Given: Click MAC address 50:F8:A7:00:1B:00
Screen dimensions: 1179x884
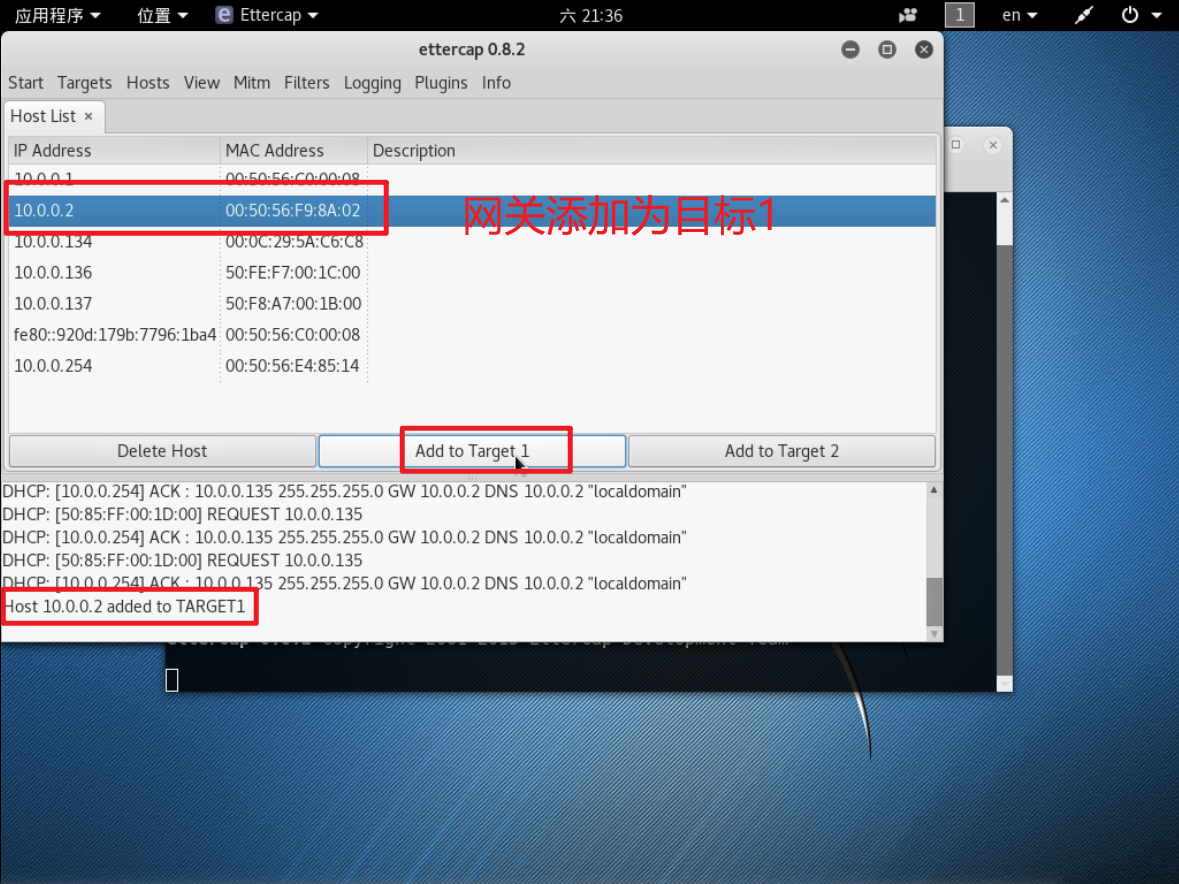Looking at the screenshot, I should point(293,304).
